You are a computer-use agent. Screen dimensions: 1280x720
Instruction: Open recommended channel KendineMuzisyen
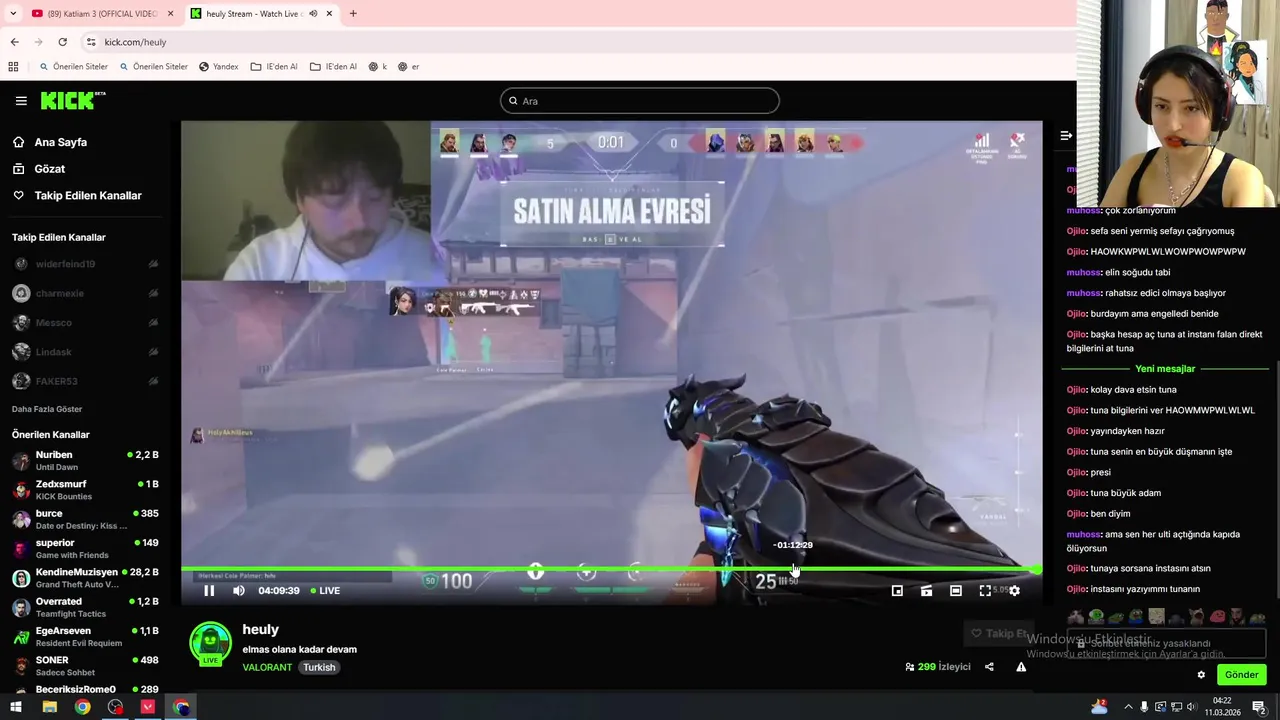pyautogui.click(x=85, y=578)
